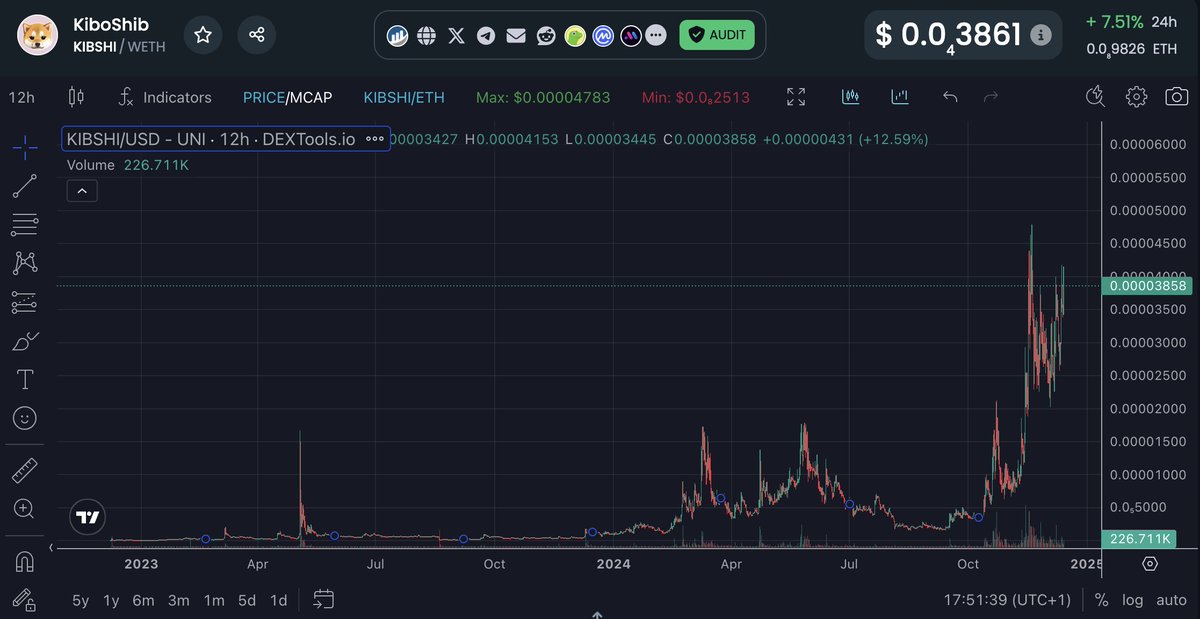The height and width of the screenshot is (619, 1200).
Task: Open the share button next to KiboShib
Action: 257,35
